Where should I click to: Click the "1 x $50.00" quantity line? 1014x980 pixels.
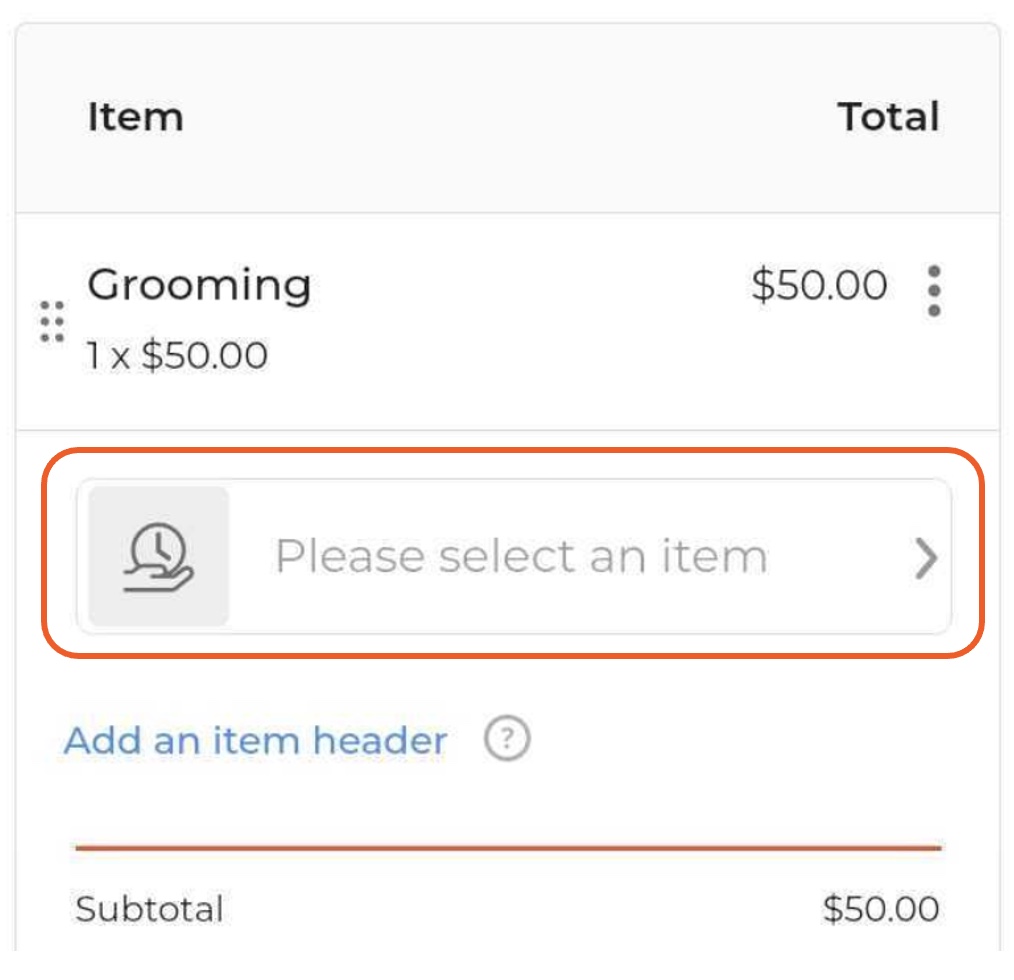pyautogui.click(x=177, y=355)
